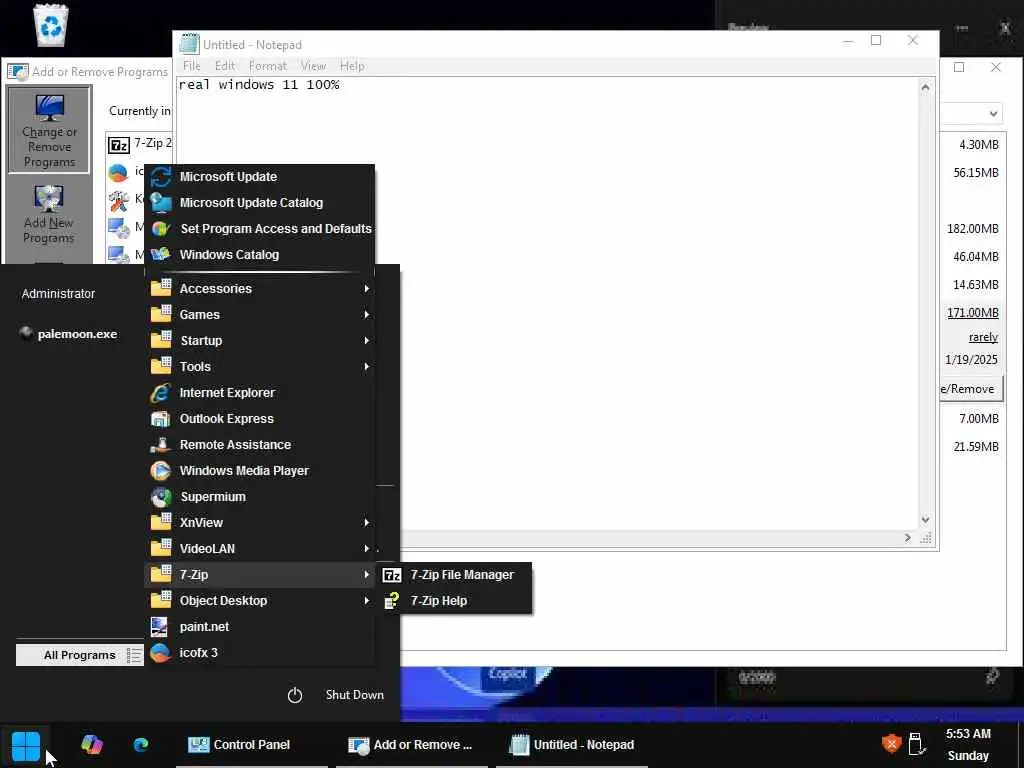1024x768 pixels.
Task: Click the security shield tray icon
Action: [891, 744]
